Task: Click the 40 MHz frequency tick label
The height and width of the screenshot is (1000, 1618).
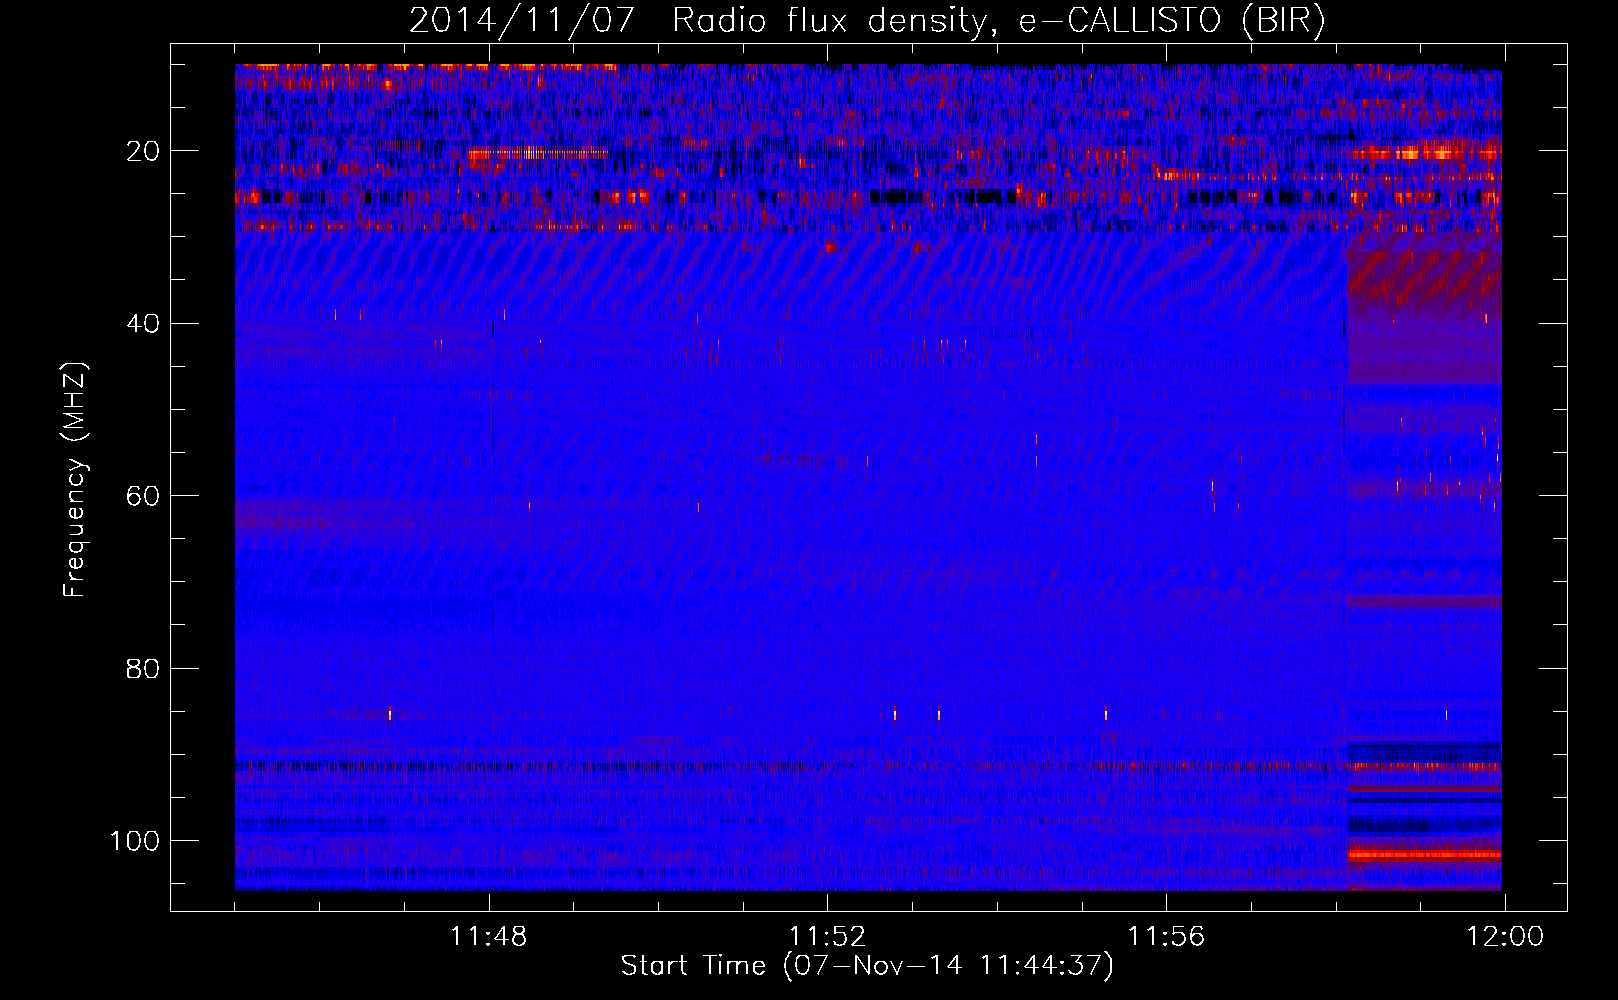Action: pyautogui.click(x=143, y=324)
